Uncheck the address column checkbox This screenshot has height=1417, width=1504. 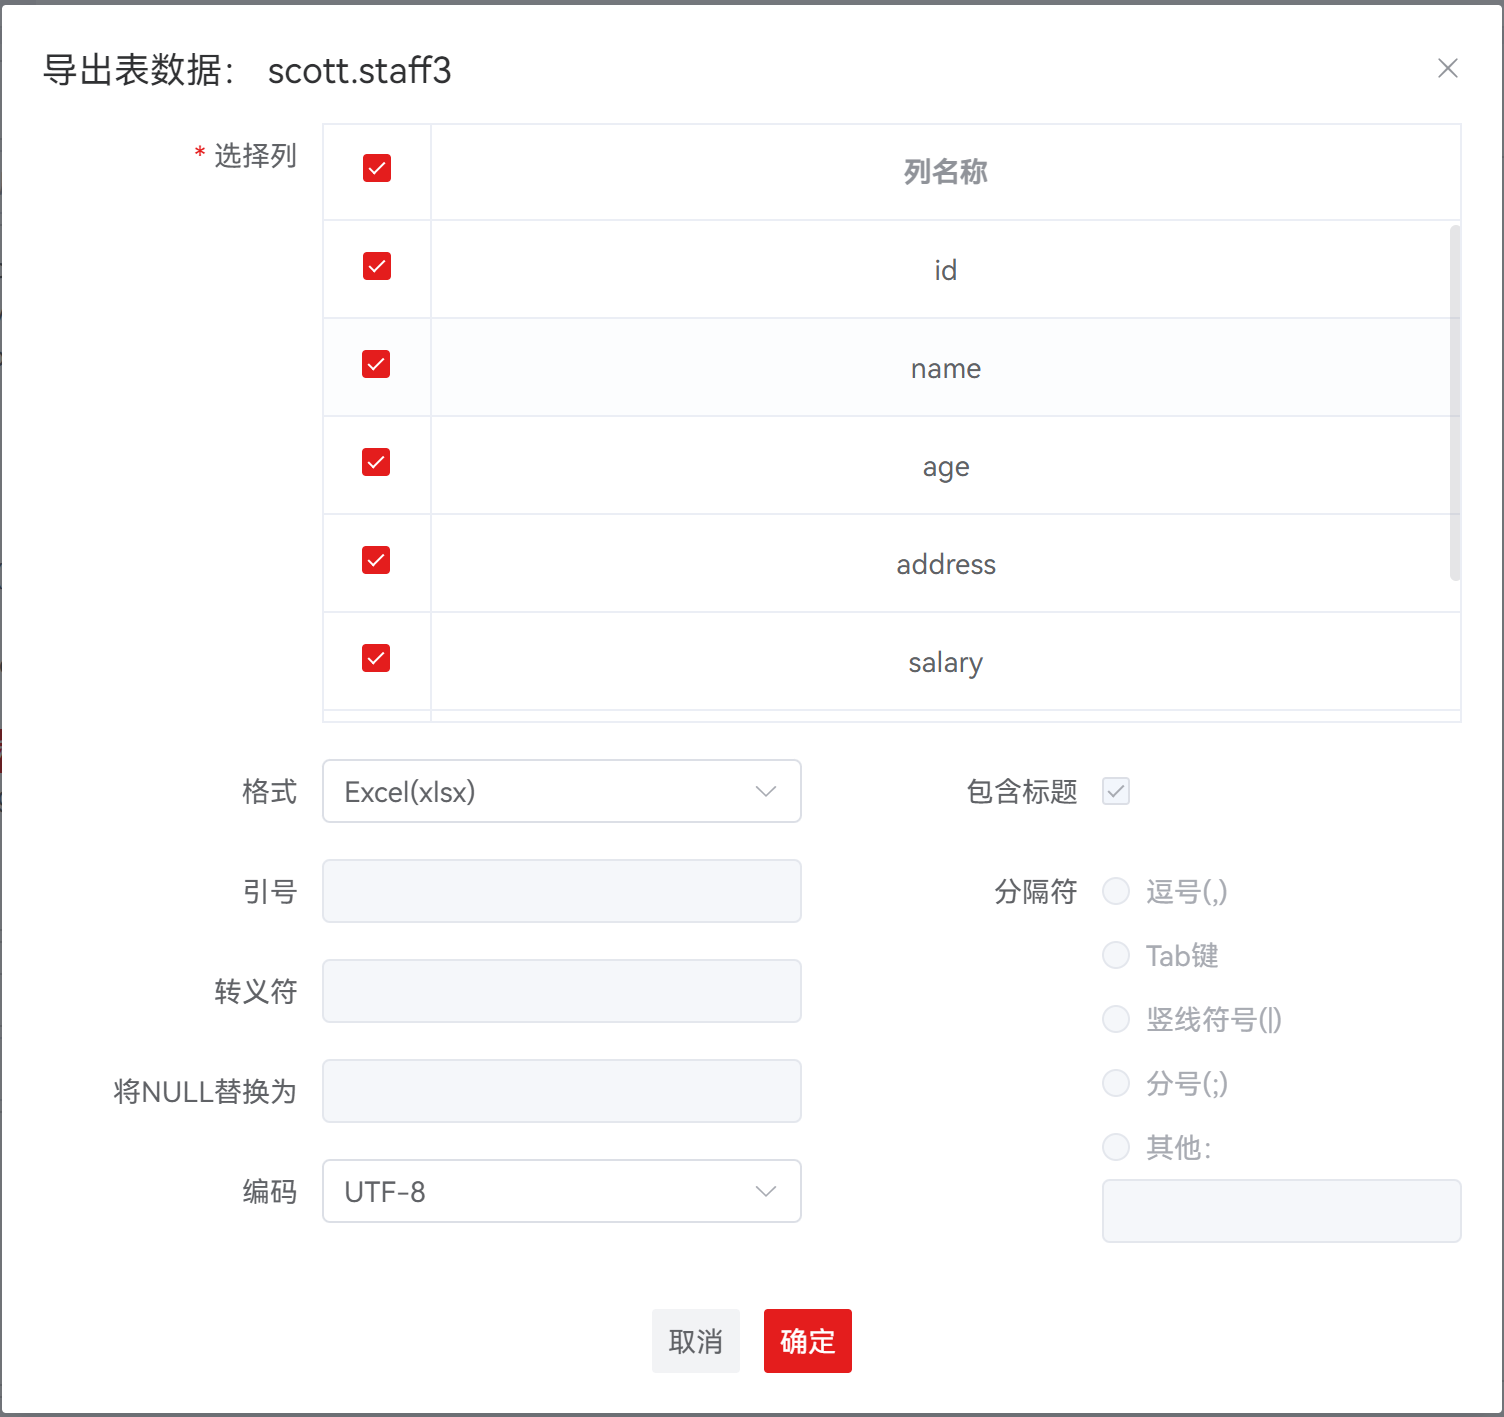377,560
